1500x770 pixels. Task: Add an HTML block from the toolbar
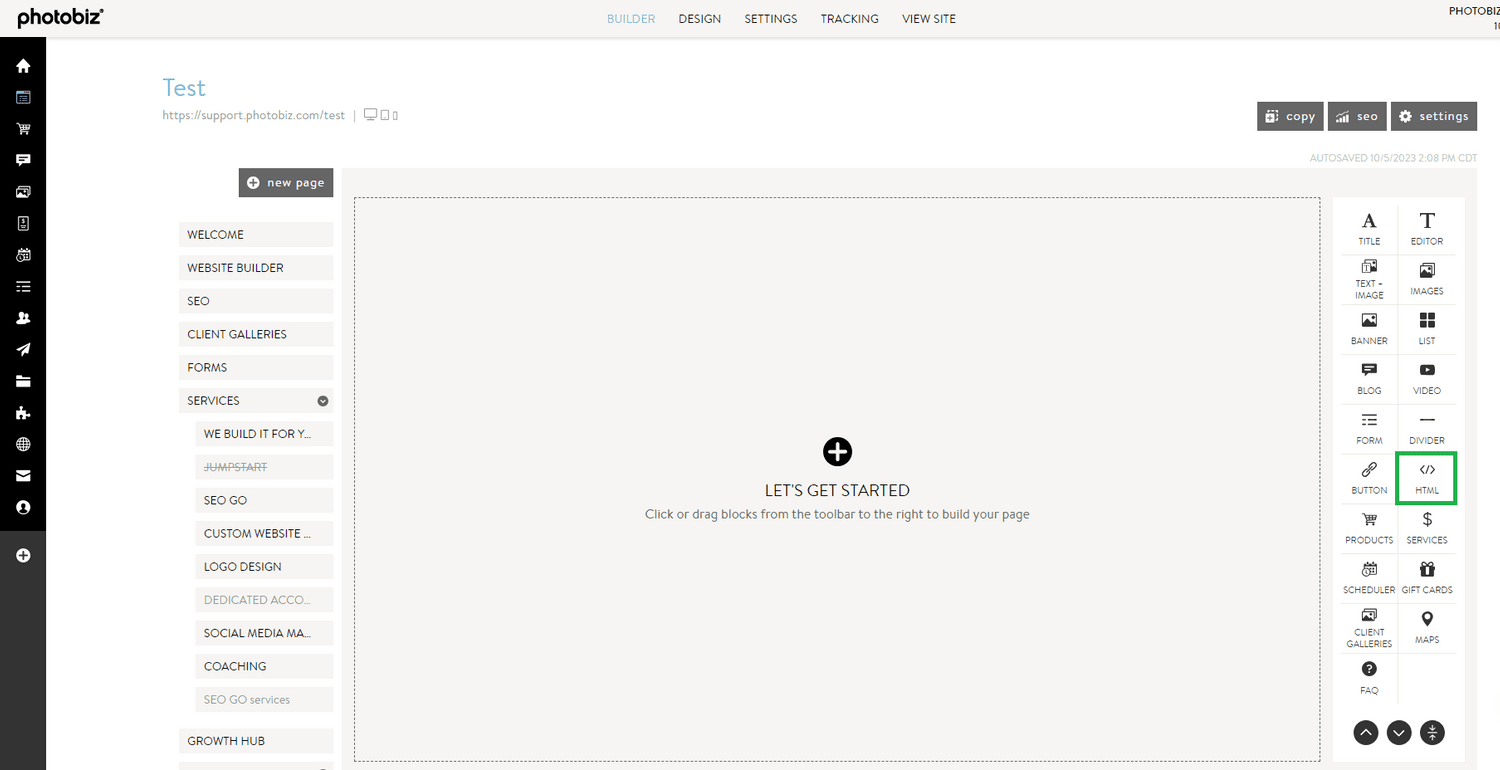[1426, 477]
